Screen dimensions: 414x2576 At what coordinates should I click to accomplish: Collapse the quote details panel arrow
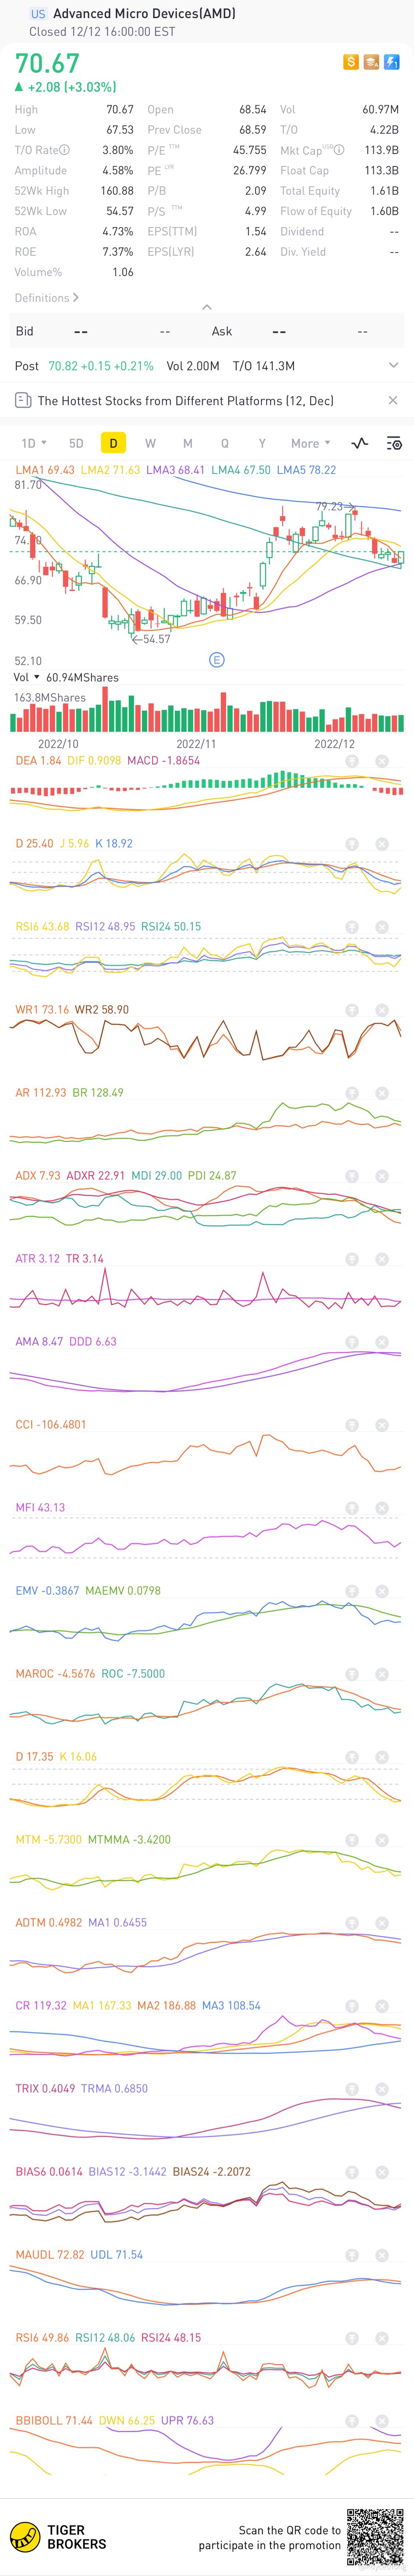[207, 307]
